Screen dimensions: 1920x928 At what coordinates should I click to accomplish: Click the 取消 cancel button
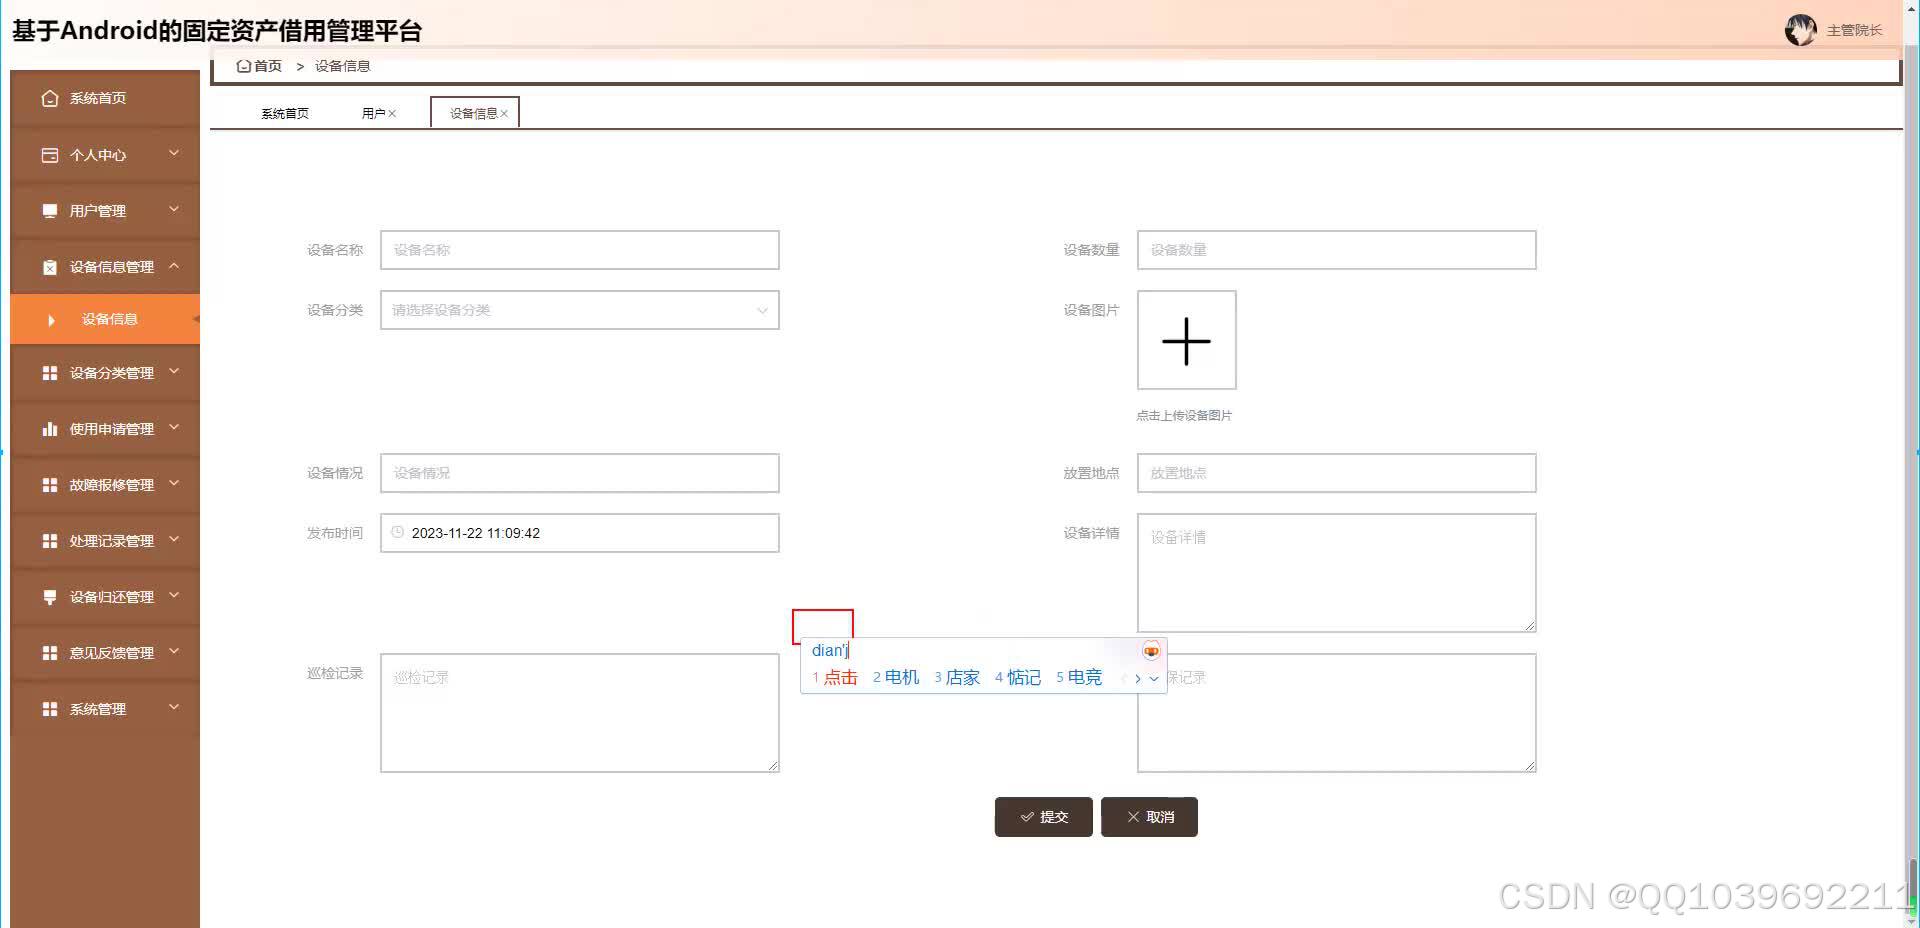(x=1149, y=817)
